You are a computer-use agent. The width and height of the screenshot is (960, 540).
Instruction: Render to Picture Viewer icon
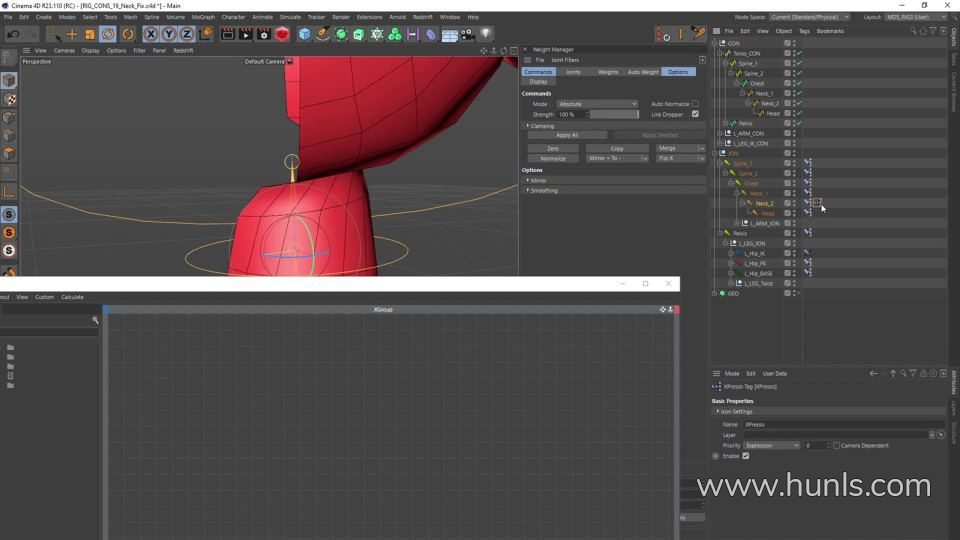click(246, 34)
